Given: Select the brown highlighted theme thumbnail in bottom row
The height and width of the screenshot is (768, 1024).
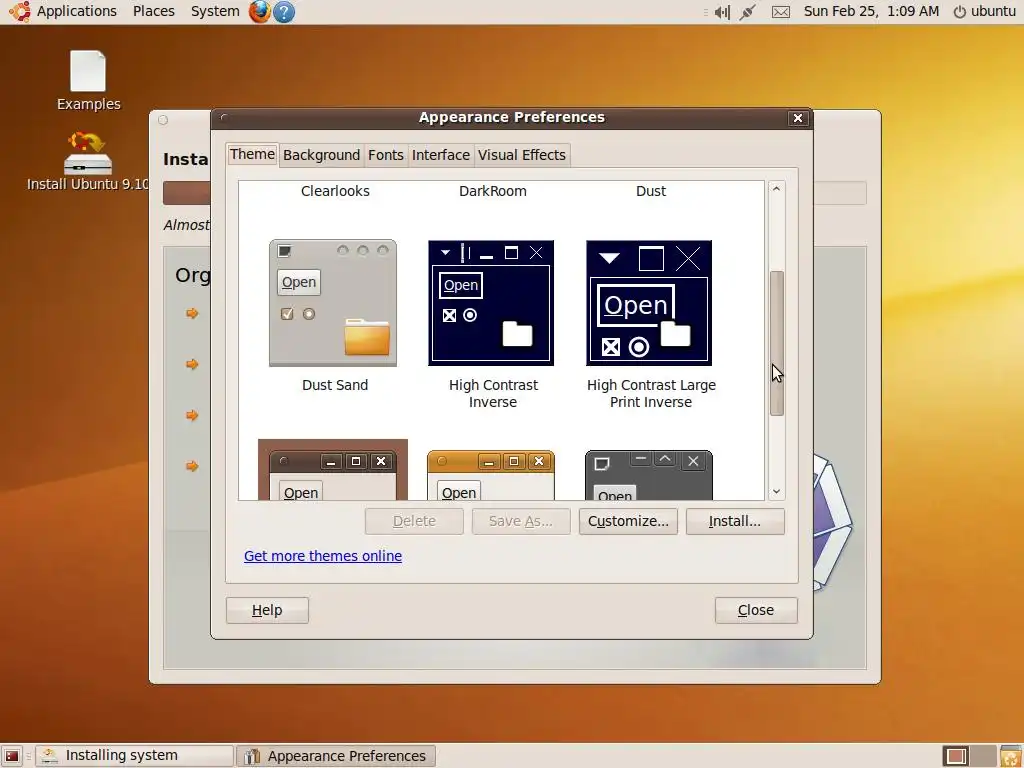Looking at the screenshot, I should pos(333,470).
